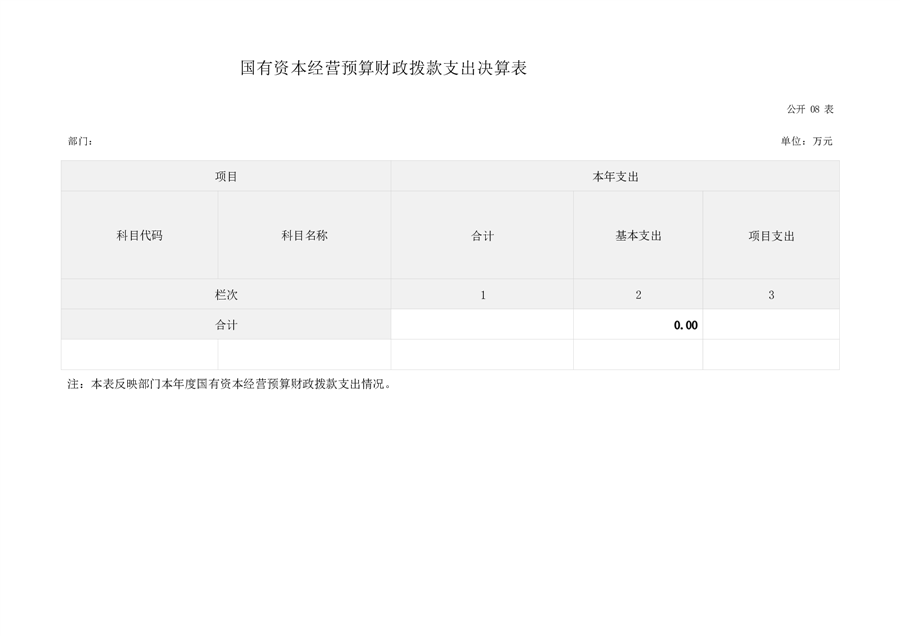Select the 基本支出 column header
The height and width of the screenshot is (636, 900).
coord(638,236)
